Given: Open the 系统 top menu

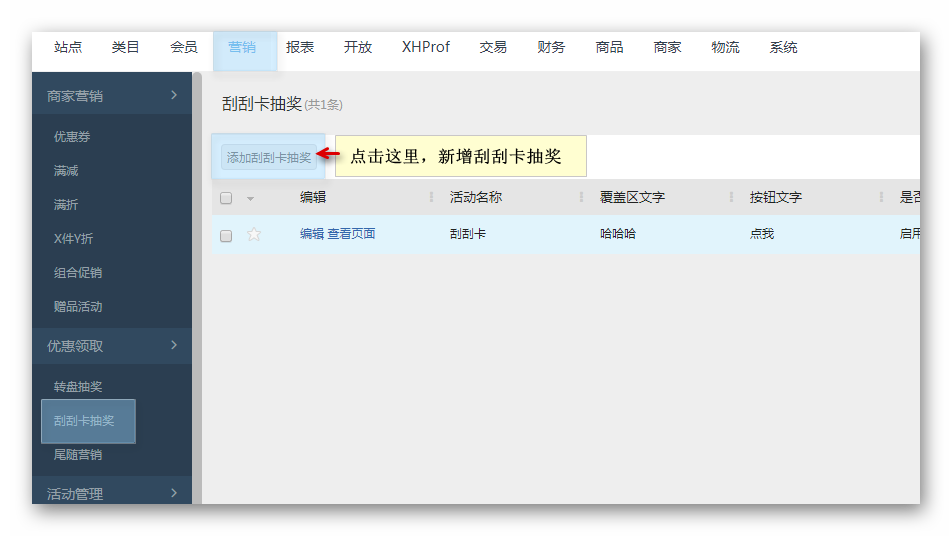Looking at the screenshot, I should pos(783,47).
